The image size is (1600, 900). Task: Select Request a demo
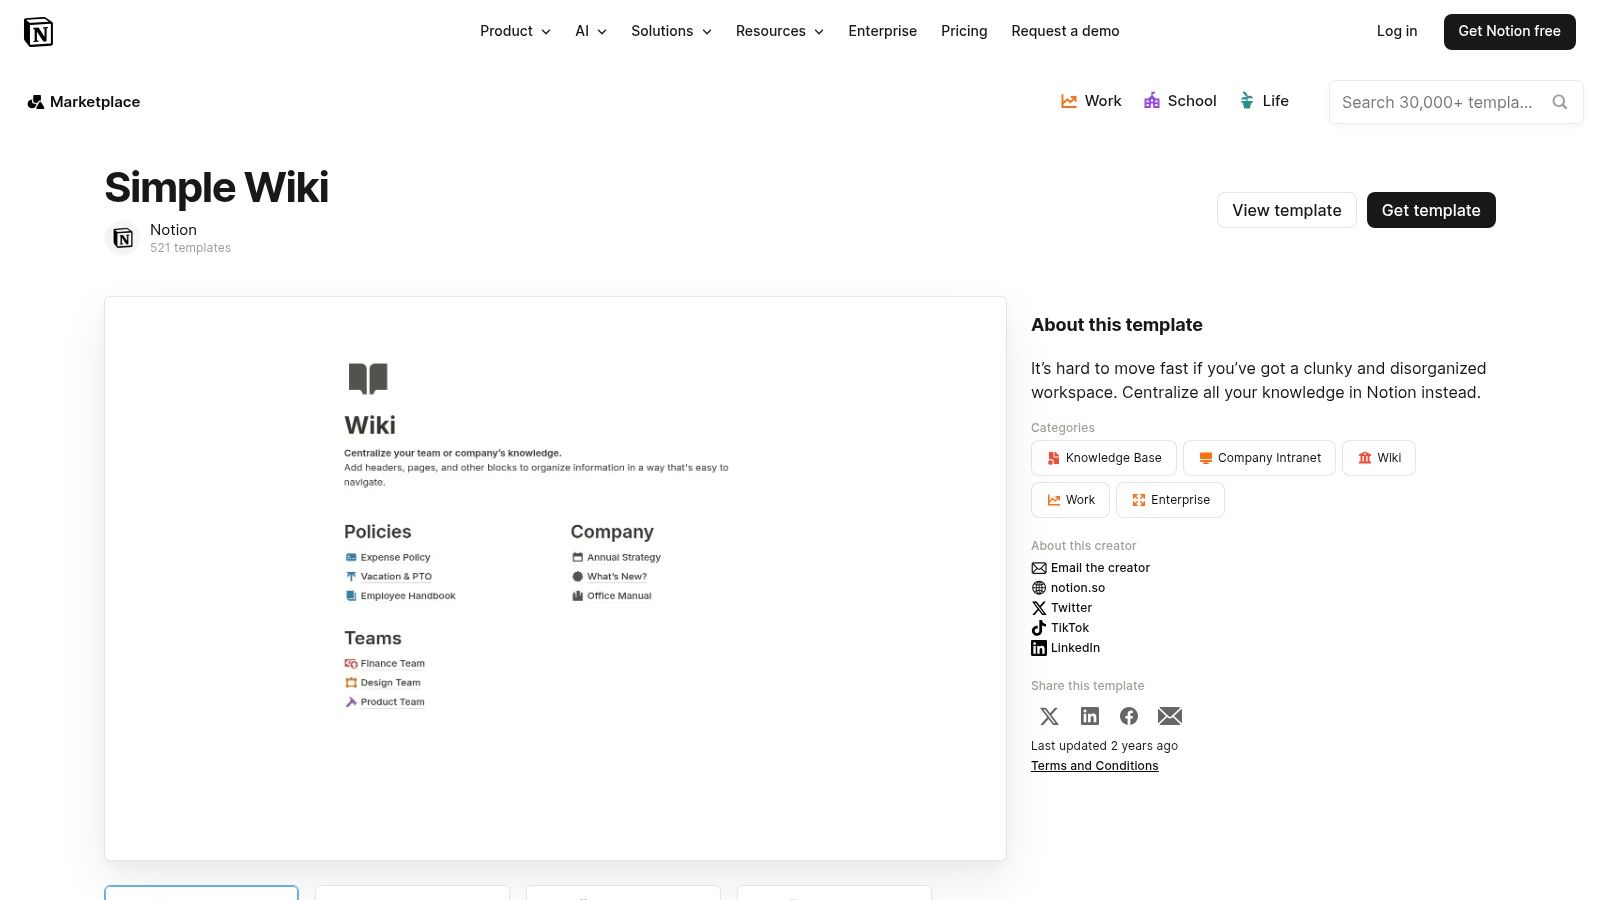tap(1065, 31)
